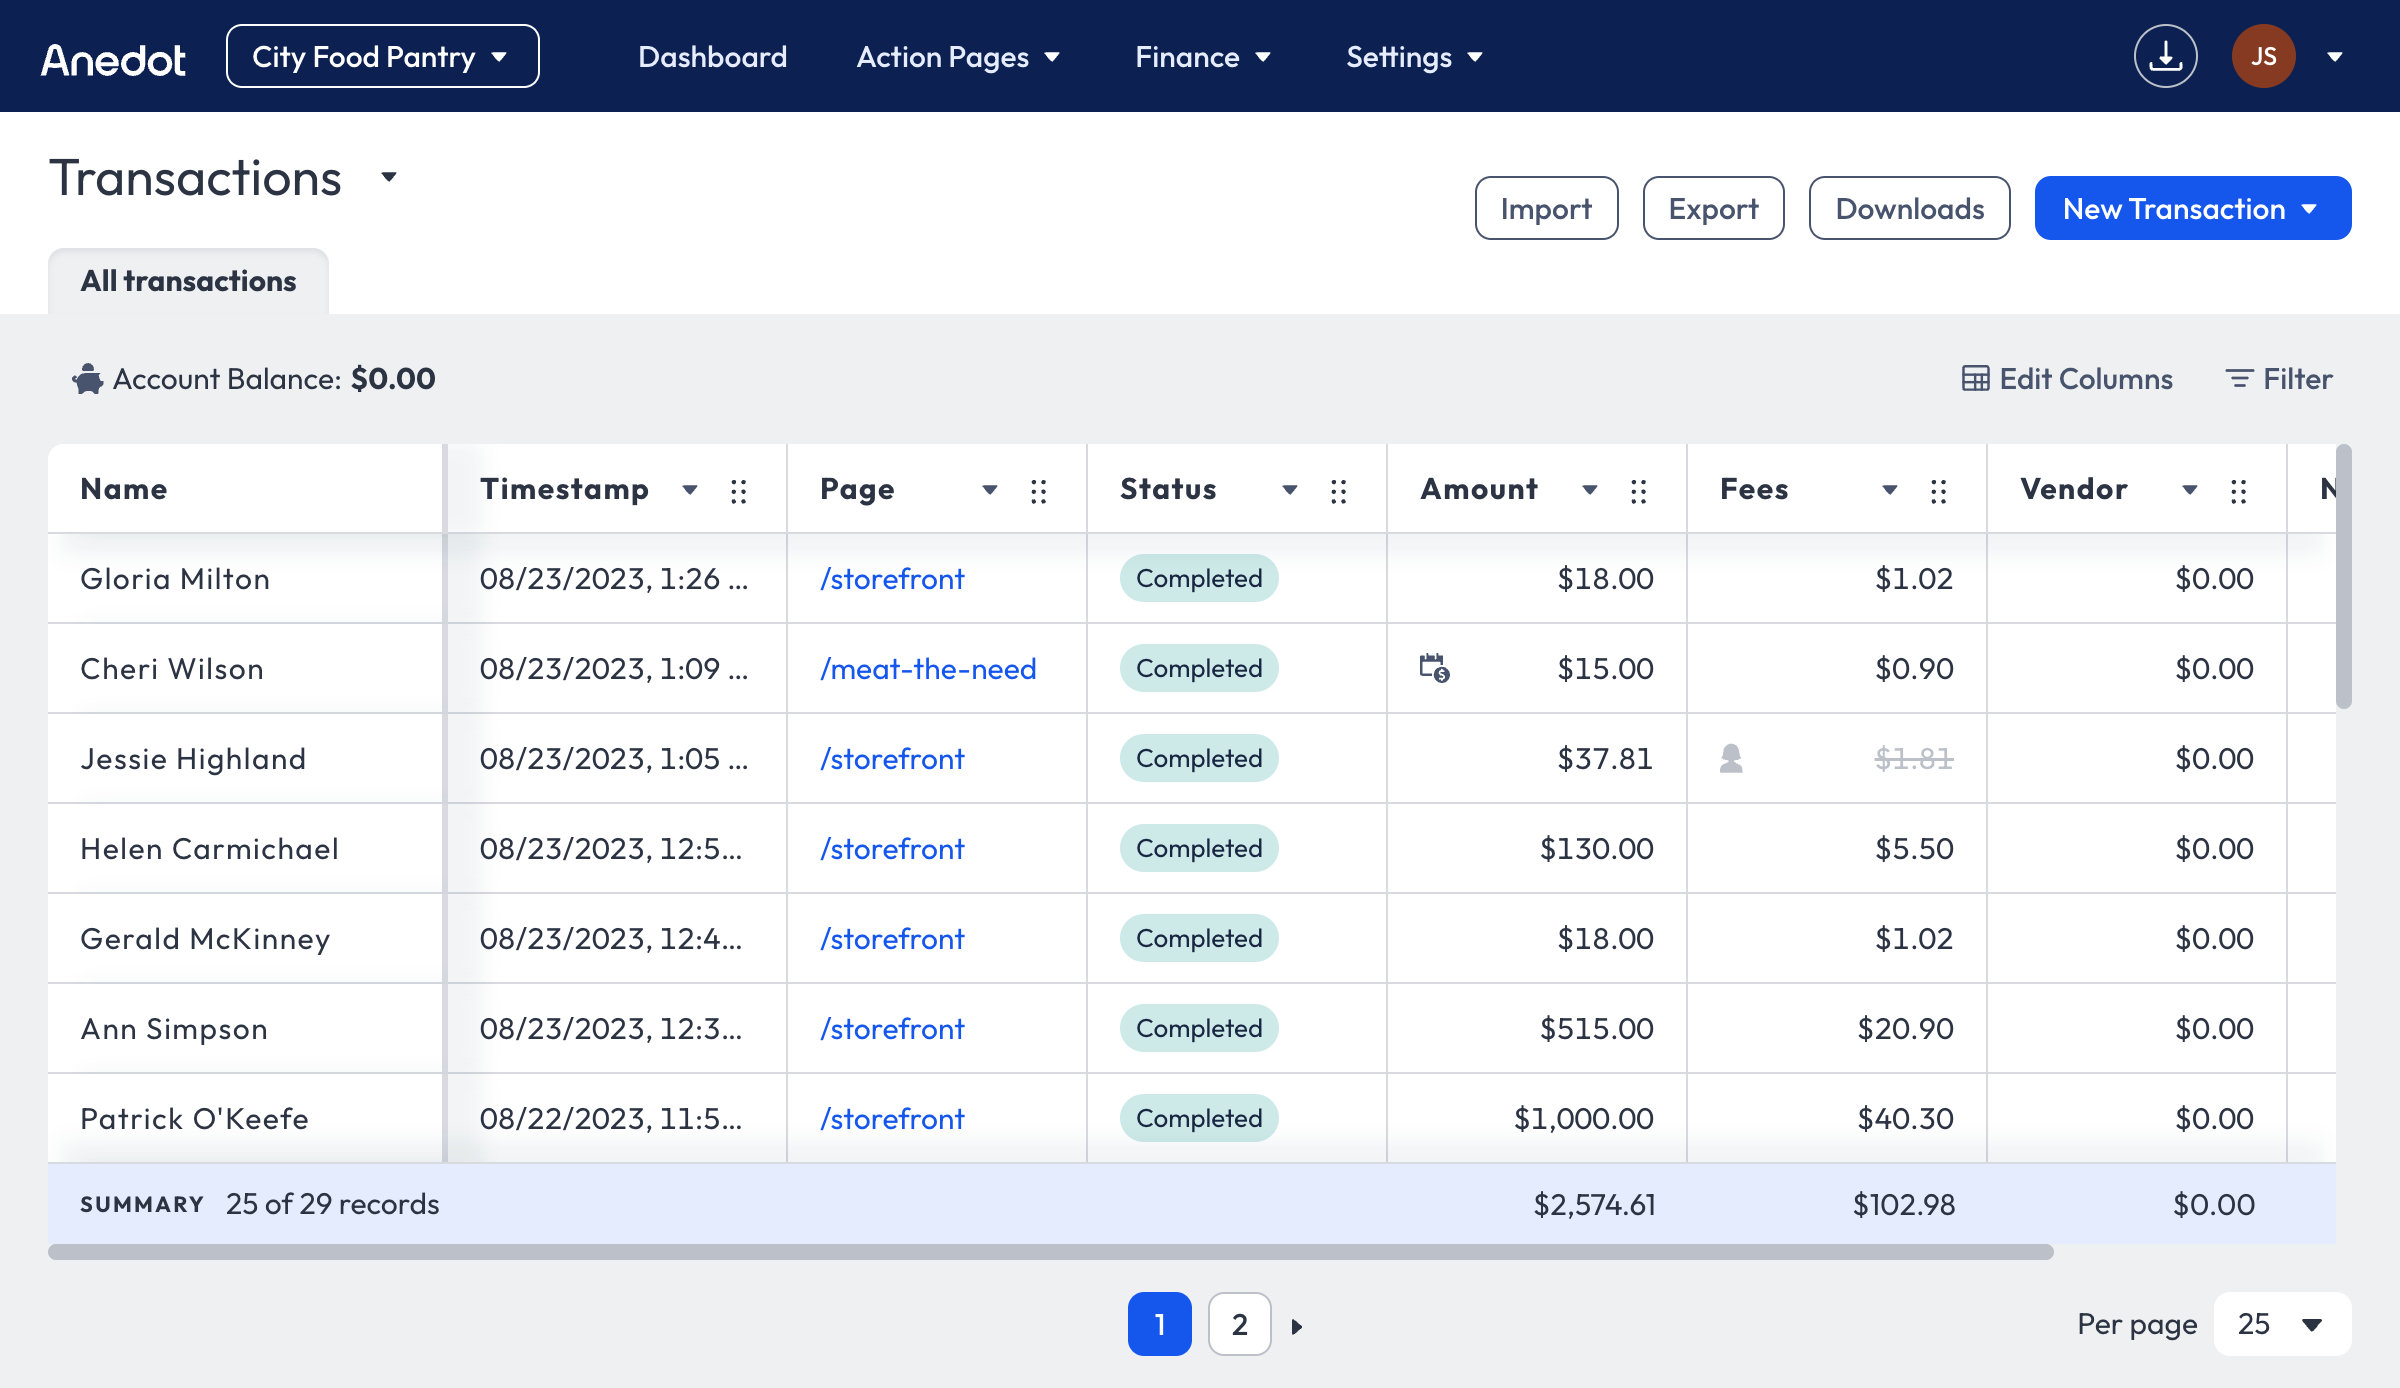Select the All transactions tab
This screenshot has width=2400, height=1388.
click(x=188, y=281)
